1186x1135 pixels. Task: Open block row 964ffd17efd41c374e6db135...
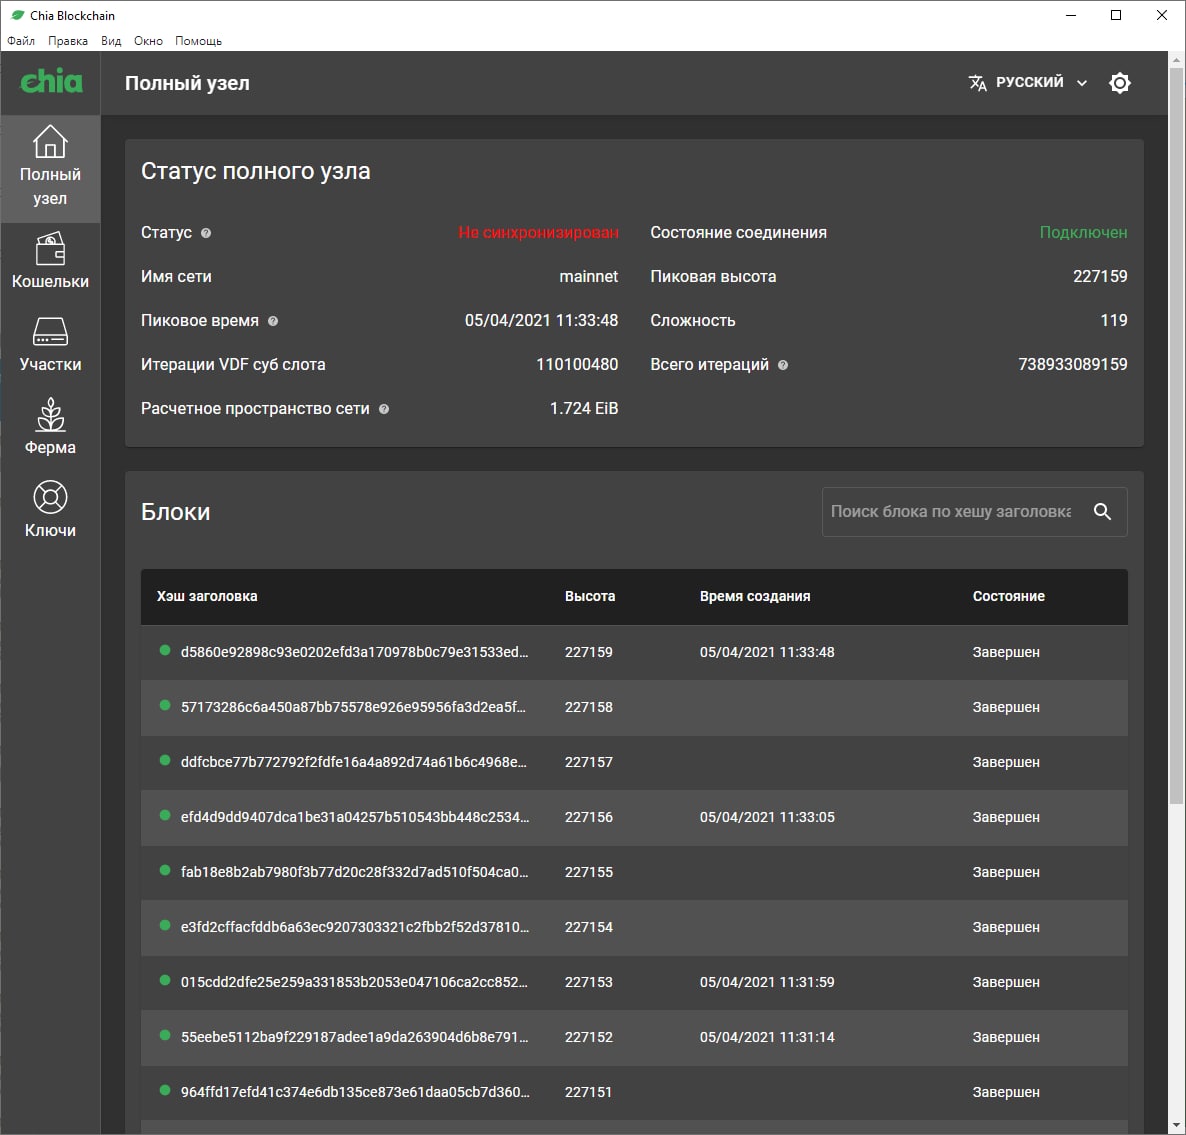point(634,1093)
